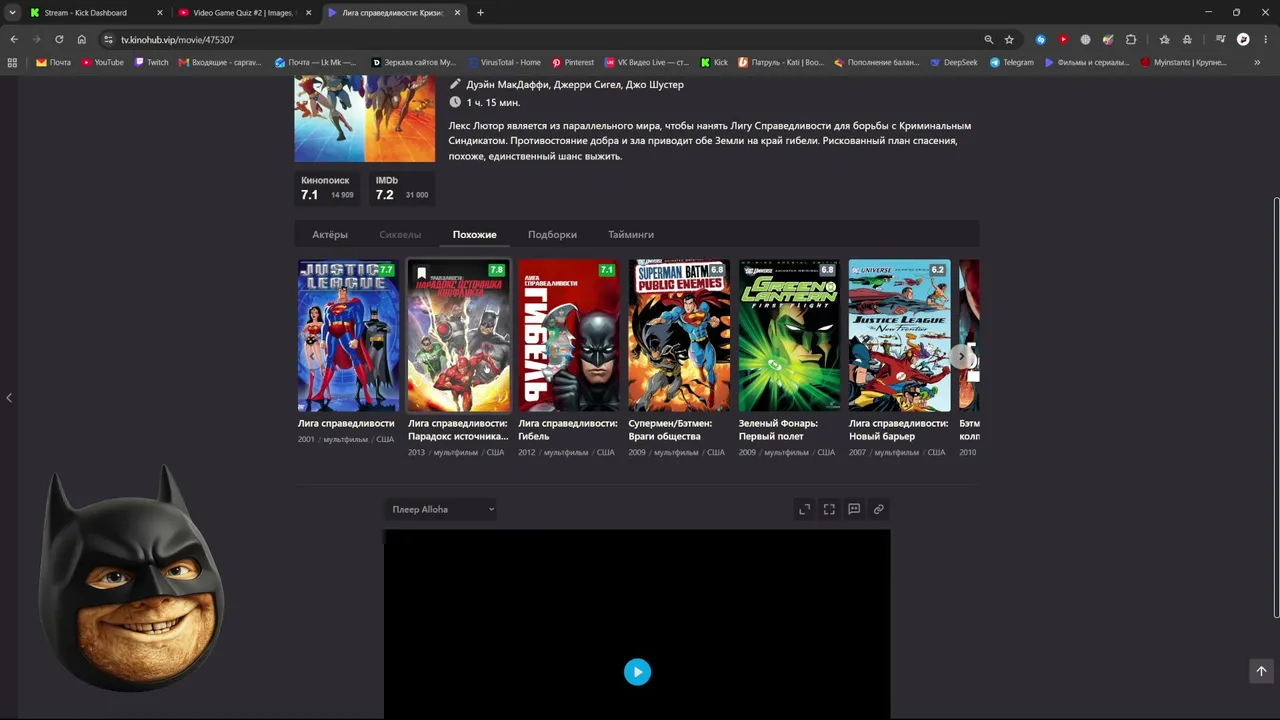Open the Extensions puzzle menu
Viewport: 1280px width, 720px height.
pos(1131,39)
